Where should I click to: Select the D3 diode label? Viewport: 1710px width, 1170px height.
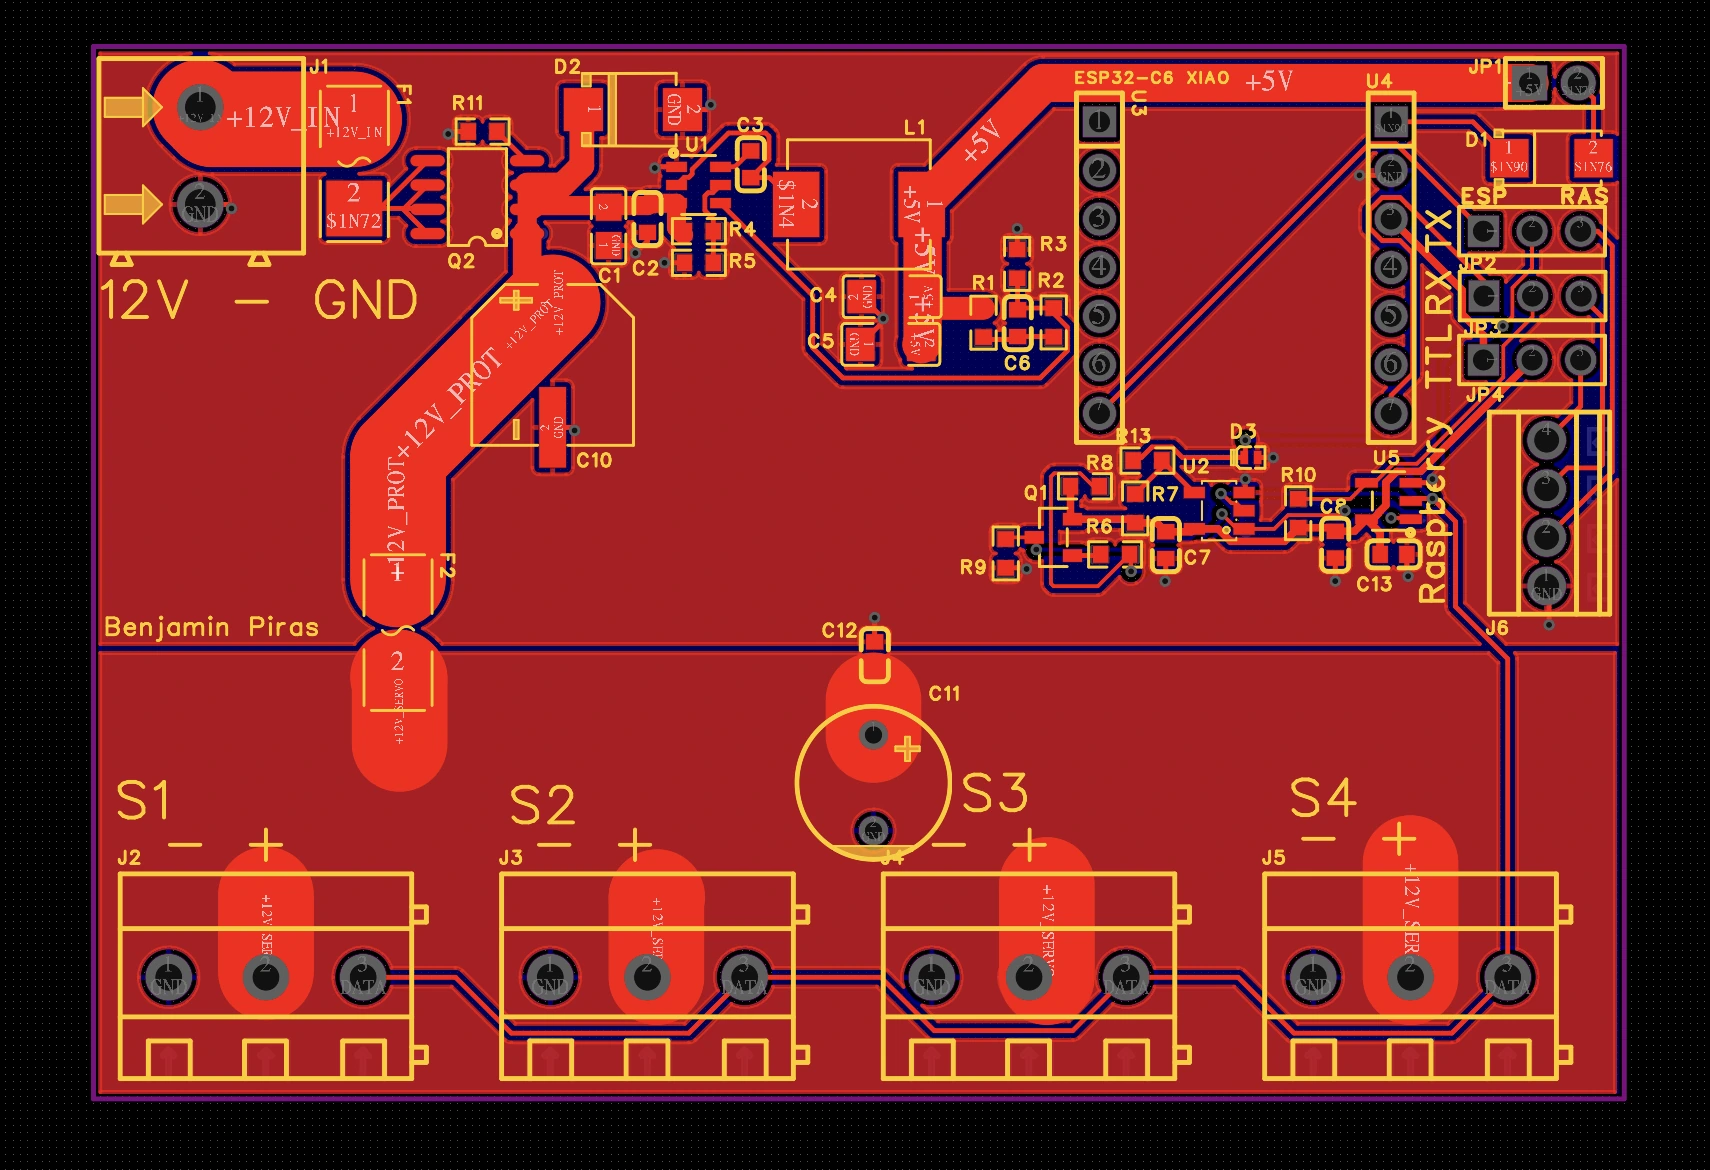(1243, 431)
